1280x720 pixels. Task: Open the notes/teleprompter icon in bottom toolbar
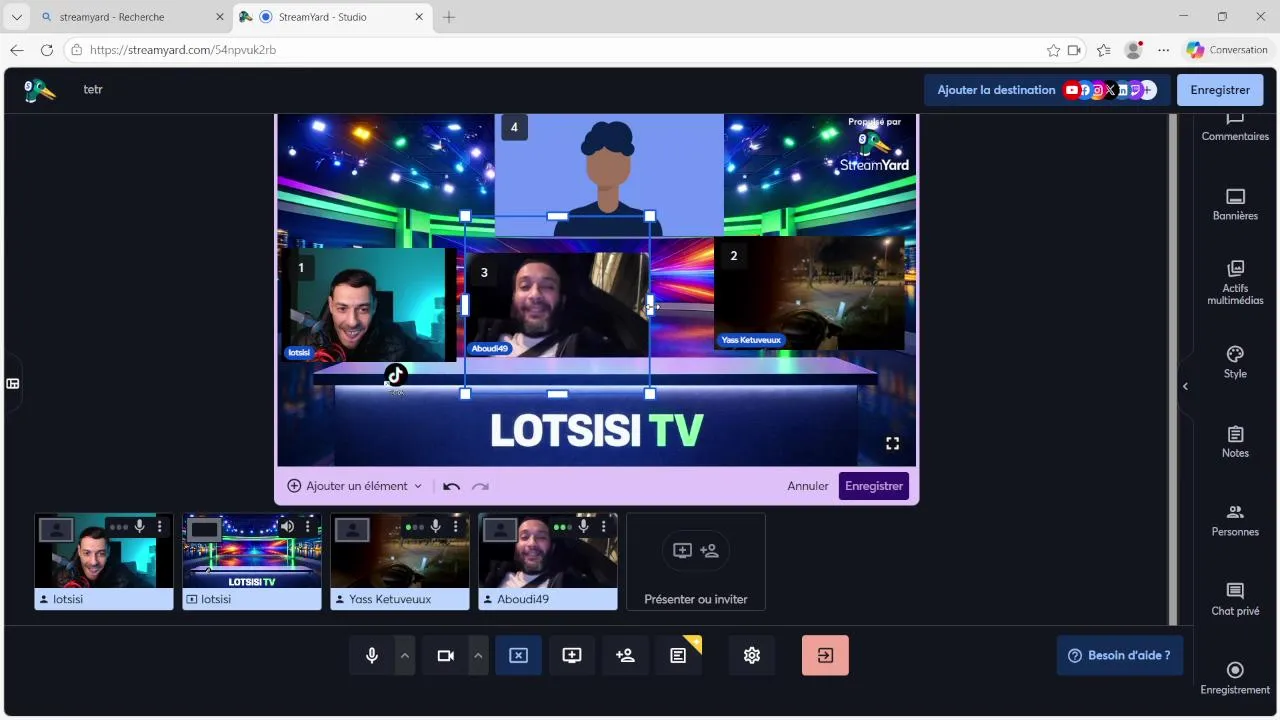pyautogui.click(x=679, y=655)
